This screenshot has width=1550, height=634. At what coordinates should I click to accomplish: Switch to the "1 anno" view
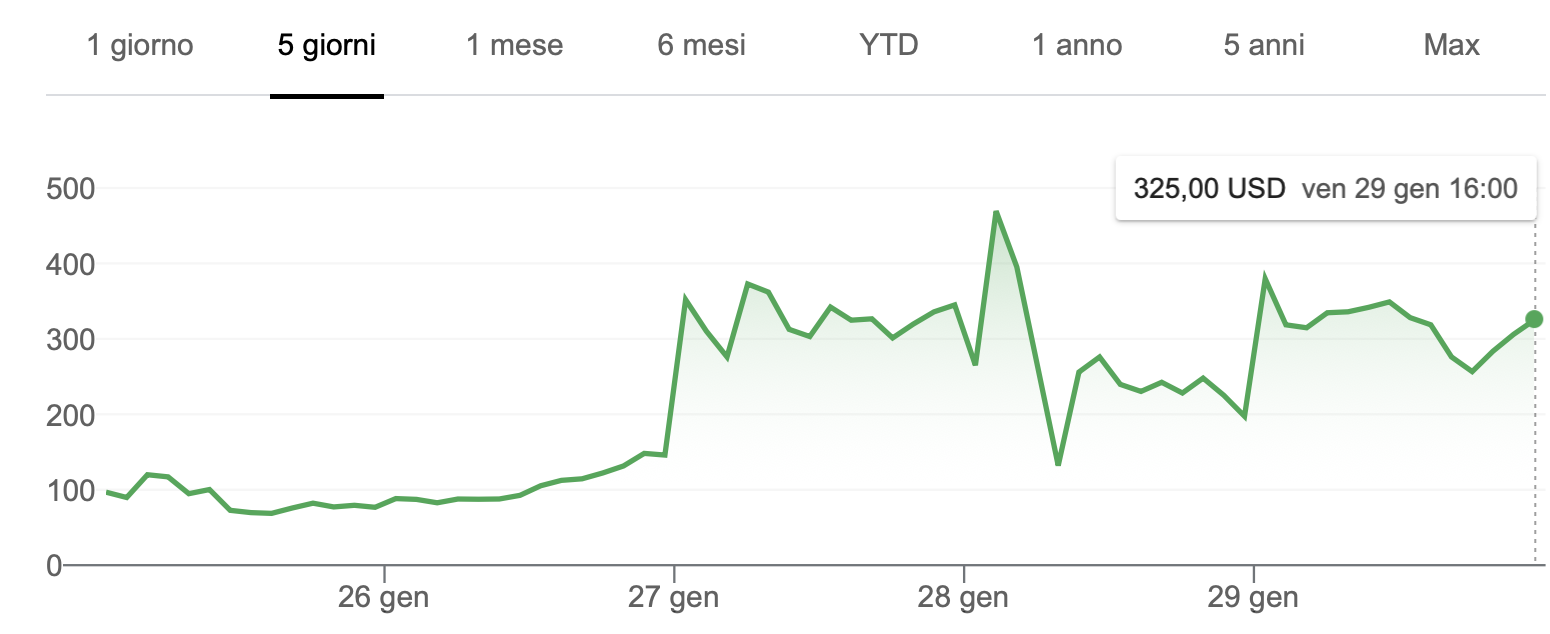pyautogui.click(x=1077, y=46)
